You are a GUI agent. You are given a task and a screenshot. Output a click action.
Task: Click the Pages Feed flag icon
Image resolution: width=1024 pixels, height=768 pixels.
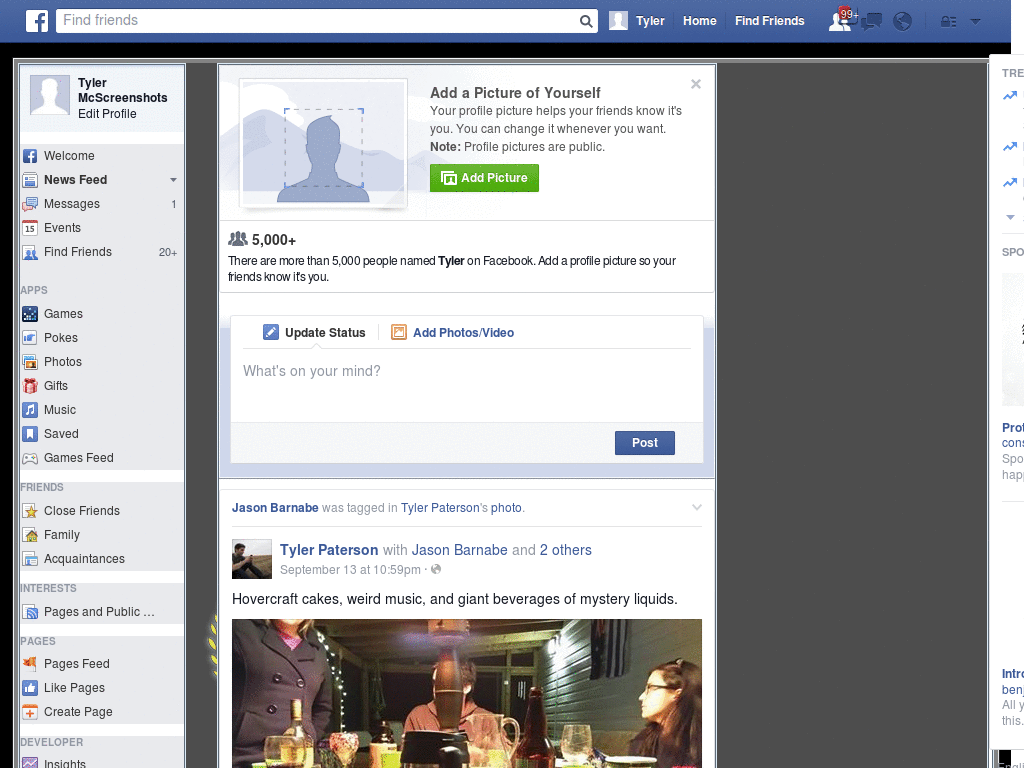[30, 664]
